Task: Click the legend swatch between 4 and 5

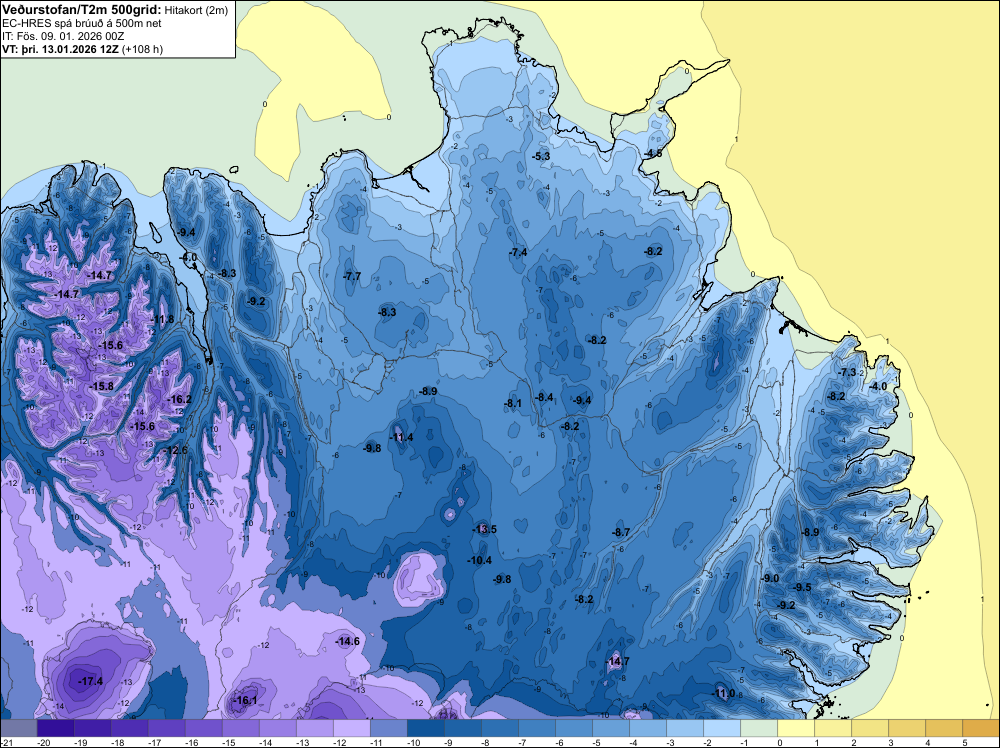Action: click(x=944, y=728)
